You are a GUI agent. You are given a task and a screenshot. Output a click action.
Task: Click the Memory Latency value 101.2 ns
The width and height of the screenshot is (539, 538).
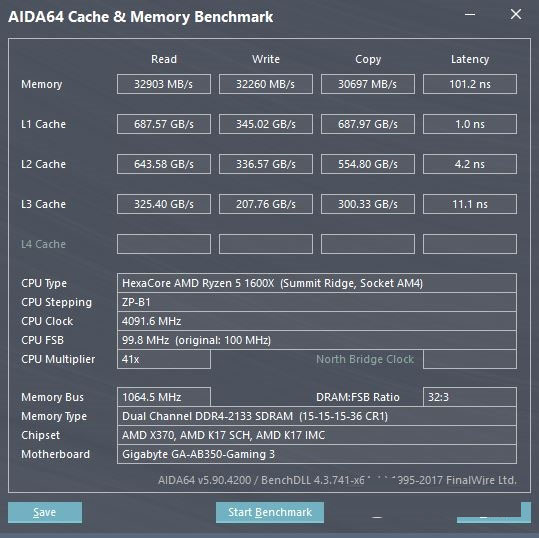470,84
